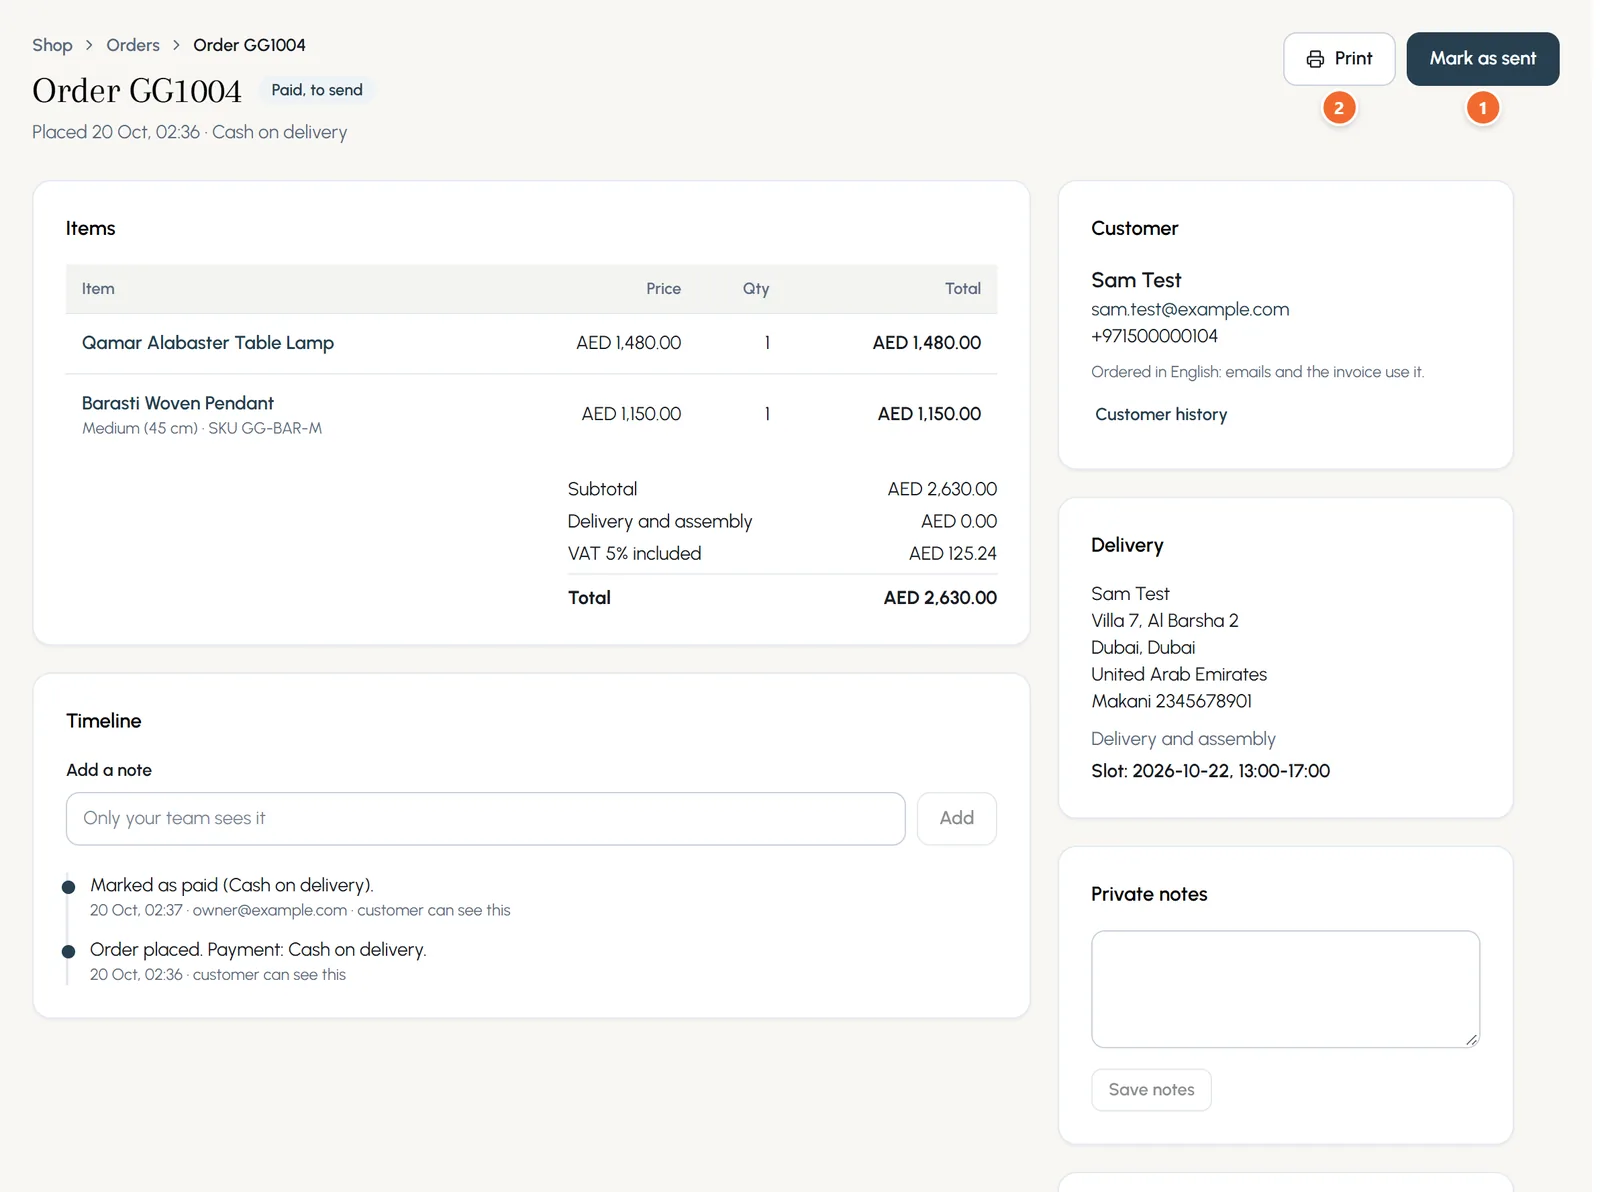Click Delivery and assembly AED 0.00 value
This screenshot has height=1192, width=1600.
pyautogui.click(x=959, y=521)
